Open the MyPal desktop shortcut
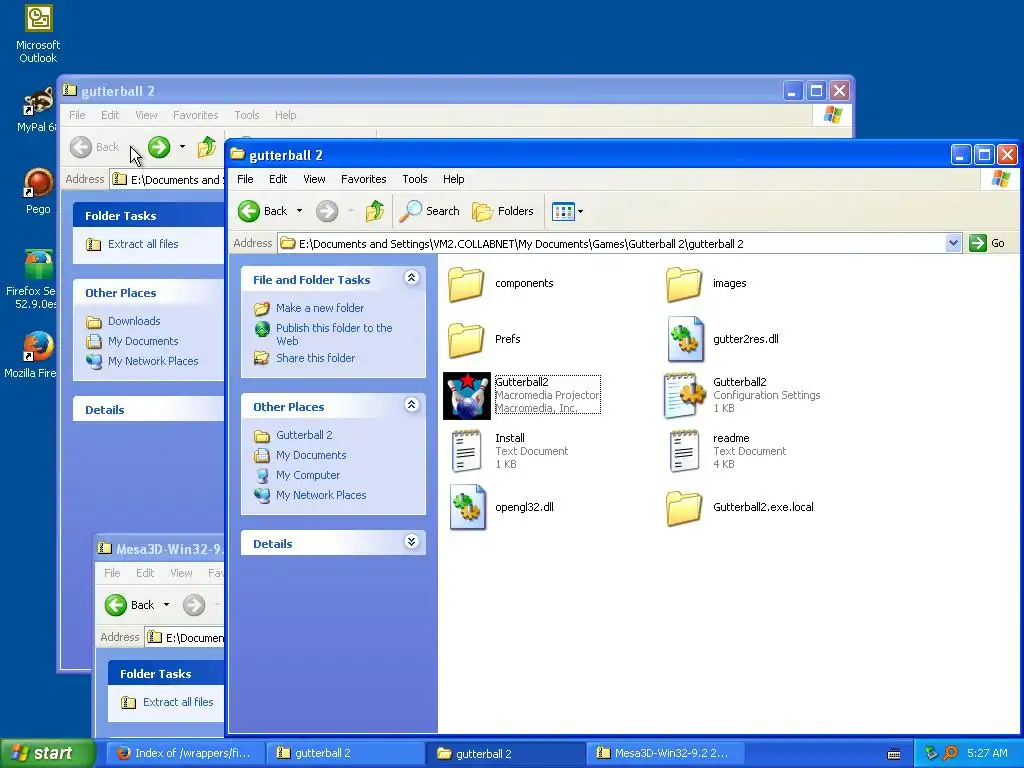The width and height of the screenshot is (1024, 768). 38,109
